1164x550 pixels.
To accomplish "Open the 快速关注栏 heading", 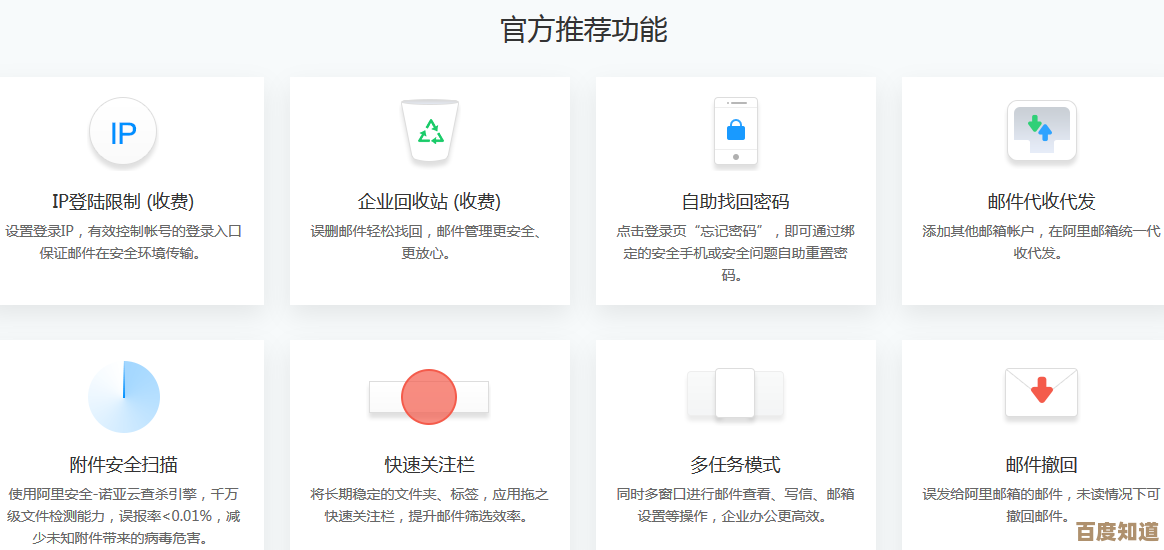I will 430,465.
